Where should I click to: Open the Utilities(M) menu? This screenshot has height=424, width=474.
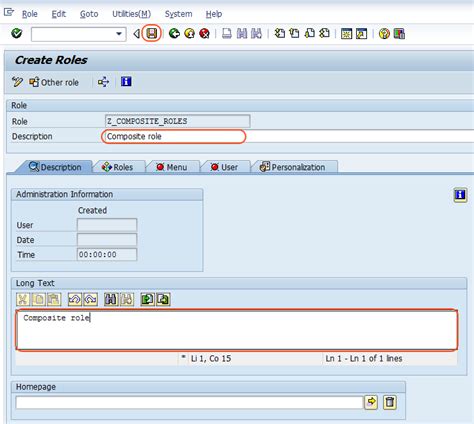tap(131, 14)
